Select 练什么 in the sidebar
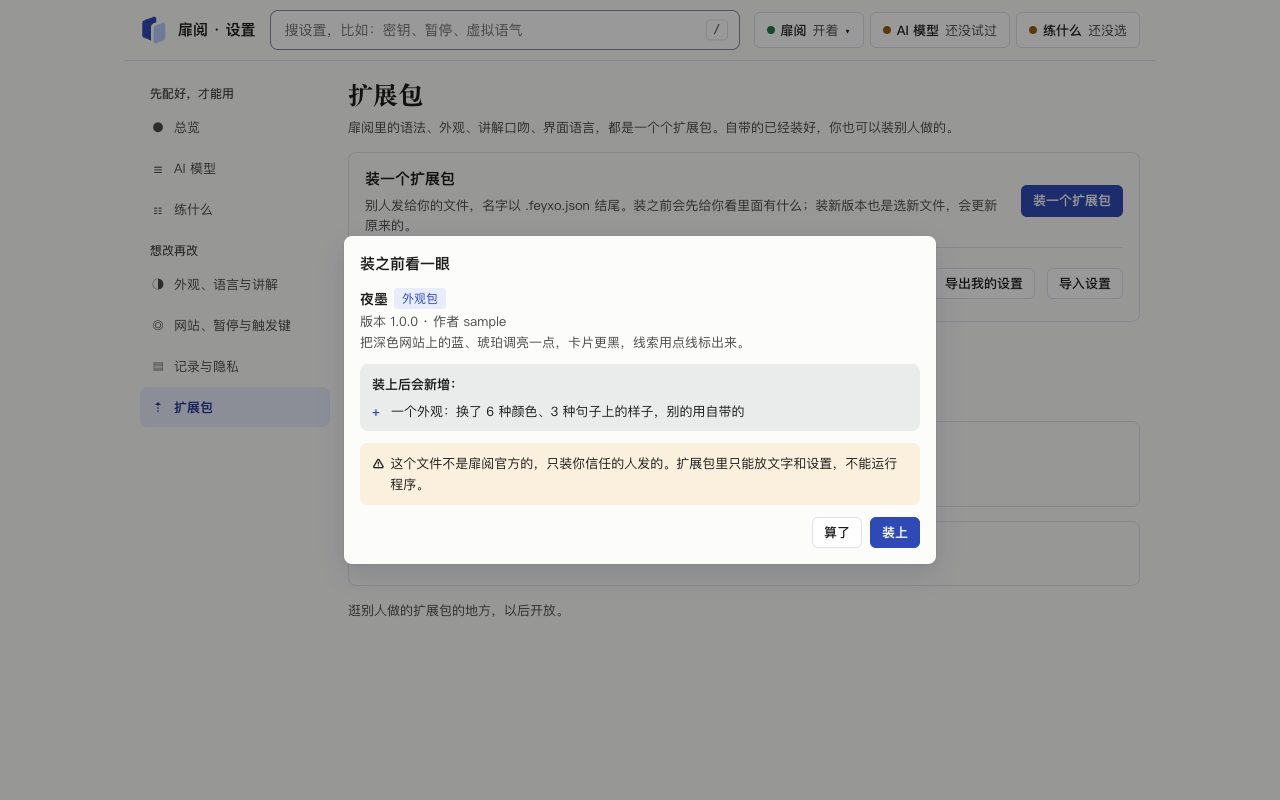1280x800 pixels. (x=235, y=210)
